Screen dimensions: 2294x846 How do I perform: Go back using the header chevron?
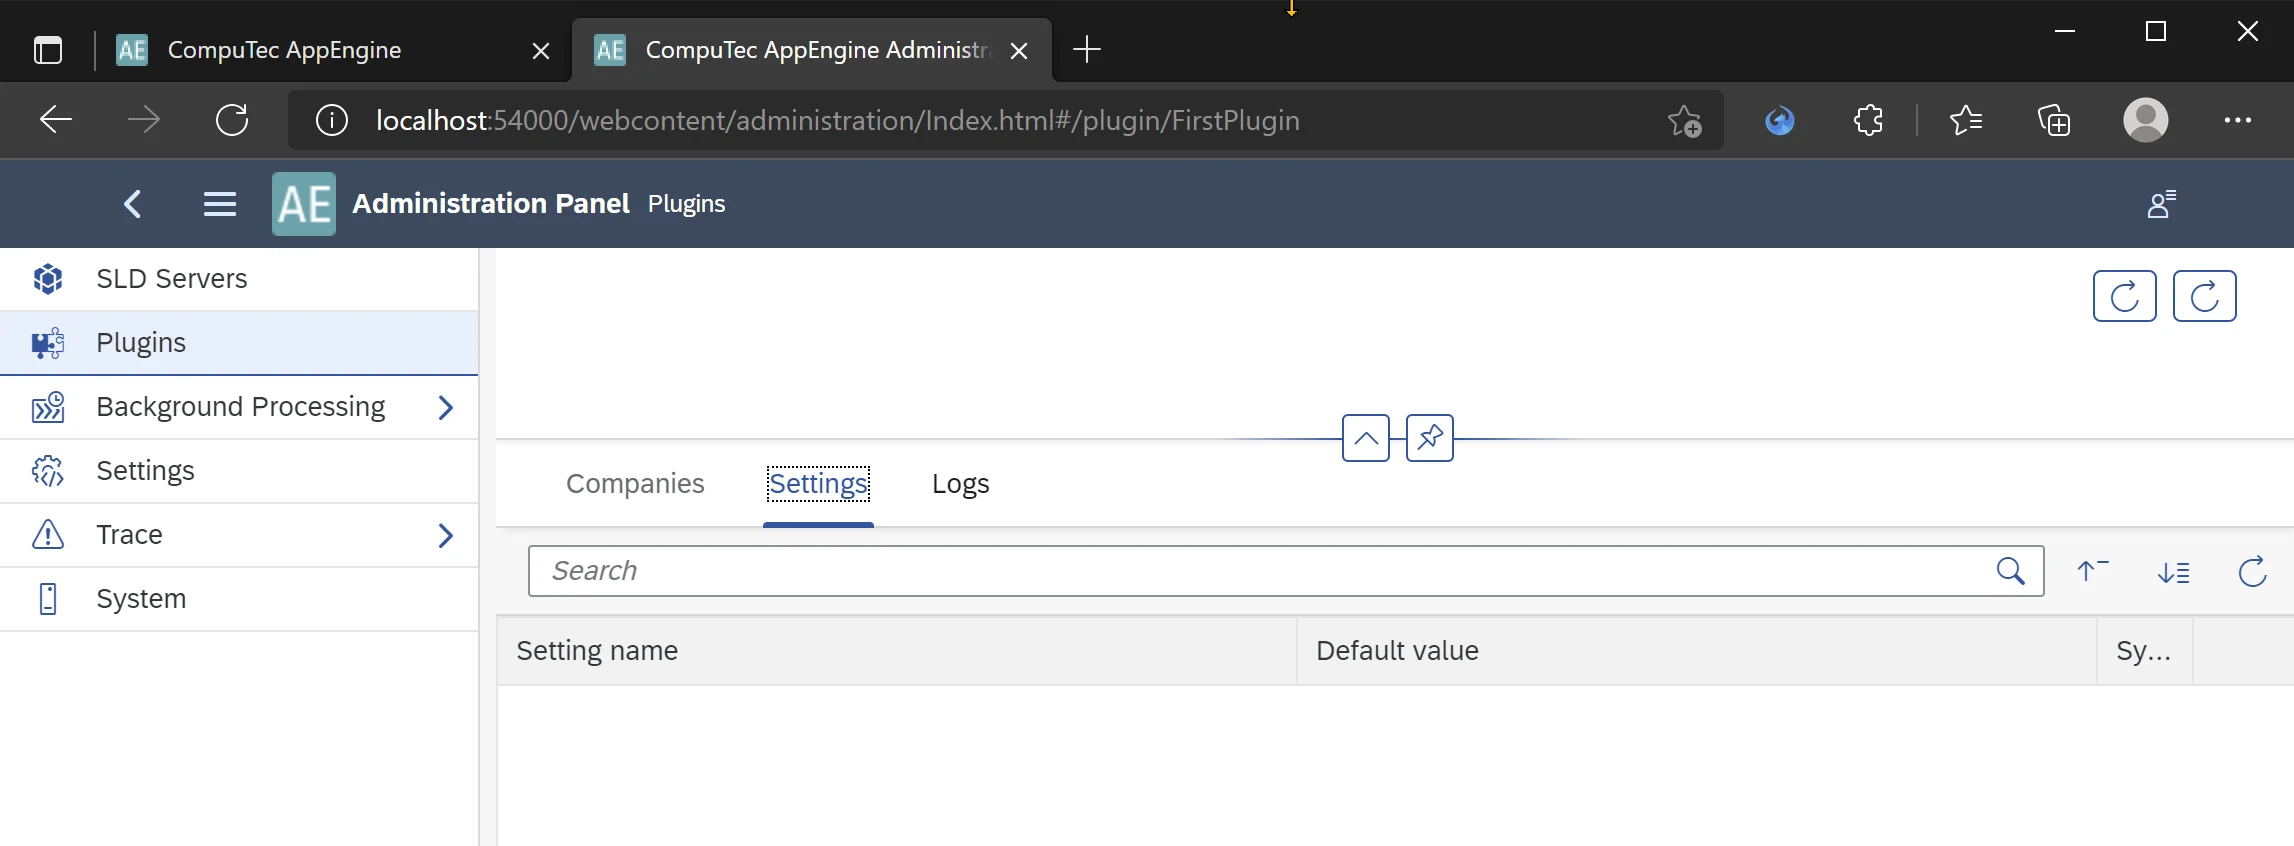pos(133,204)
